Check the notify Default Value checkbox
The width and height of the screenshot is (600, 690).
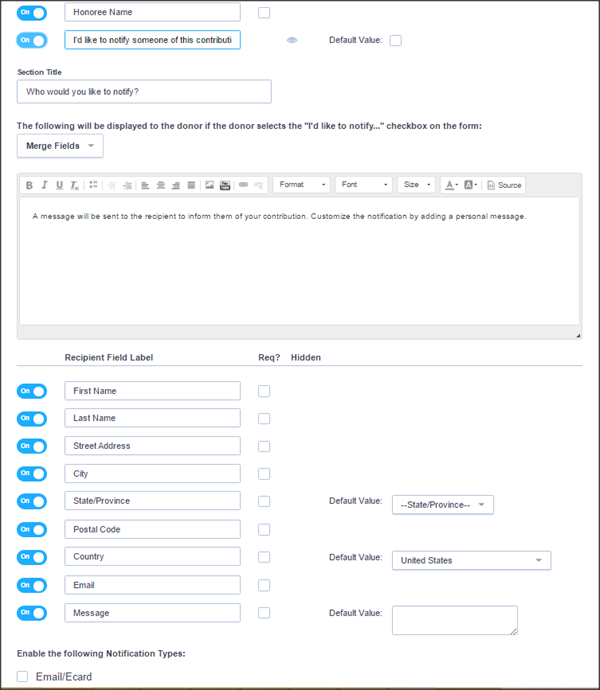(x=396, y=40)
